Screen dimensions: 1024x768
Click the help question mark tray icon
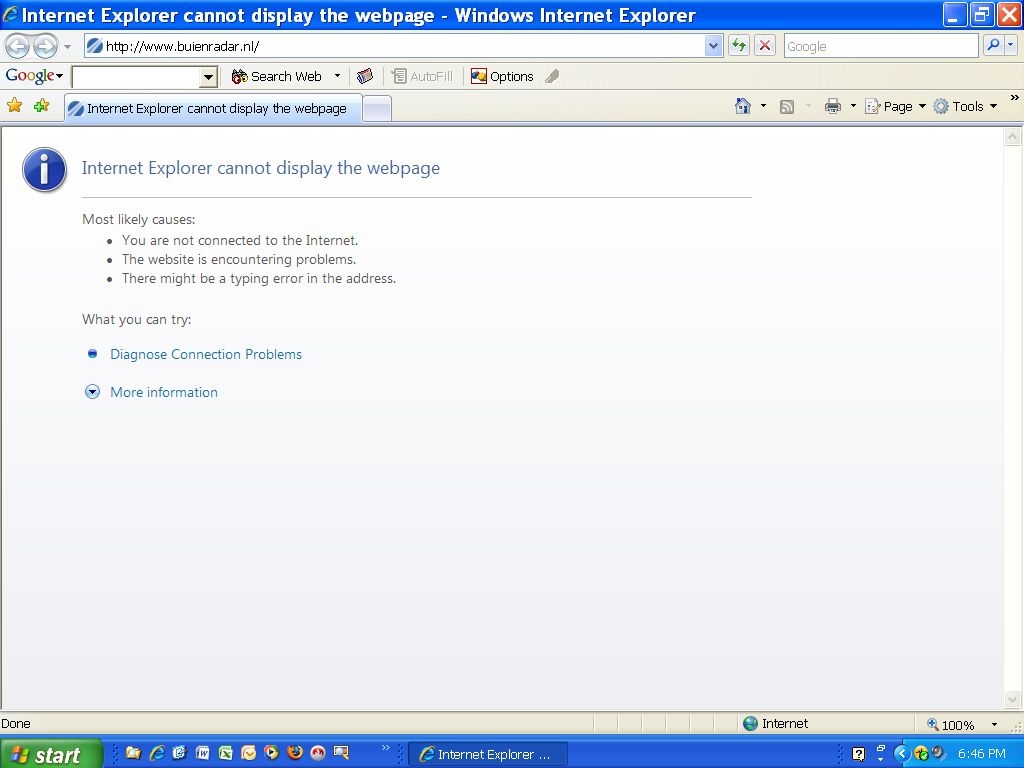[x=859, y=754]
